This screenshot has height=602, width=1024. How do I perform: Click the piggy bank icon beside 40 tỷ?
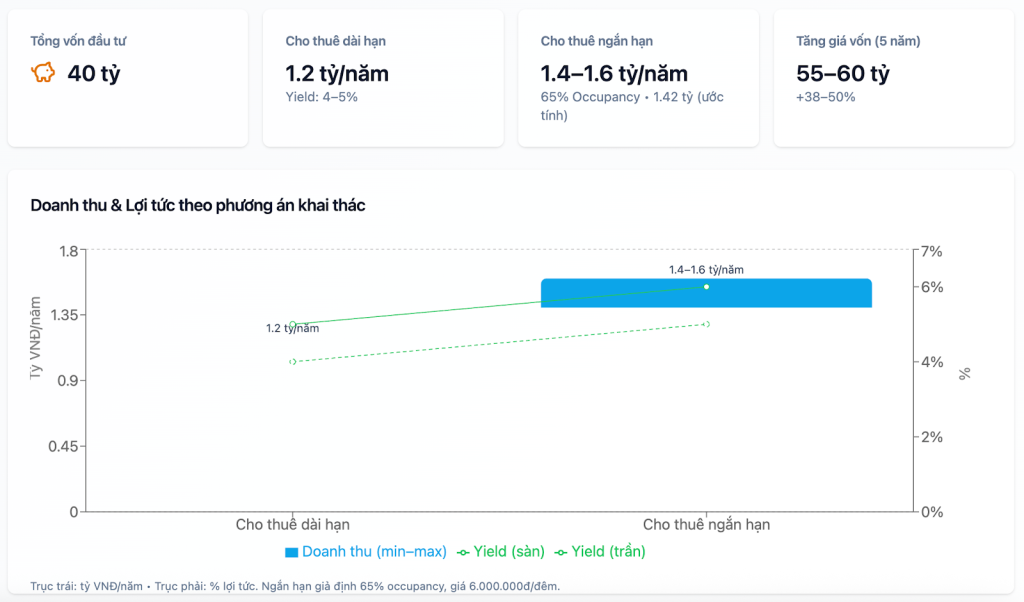pos(43,73)
